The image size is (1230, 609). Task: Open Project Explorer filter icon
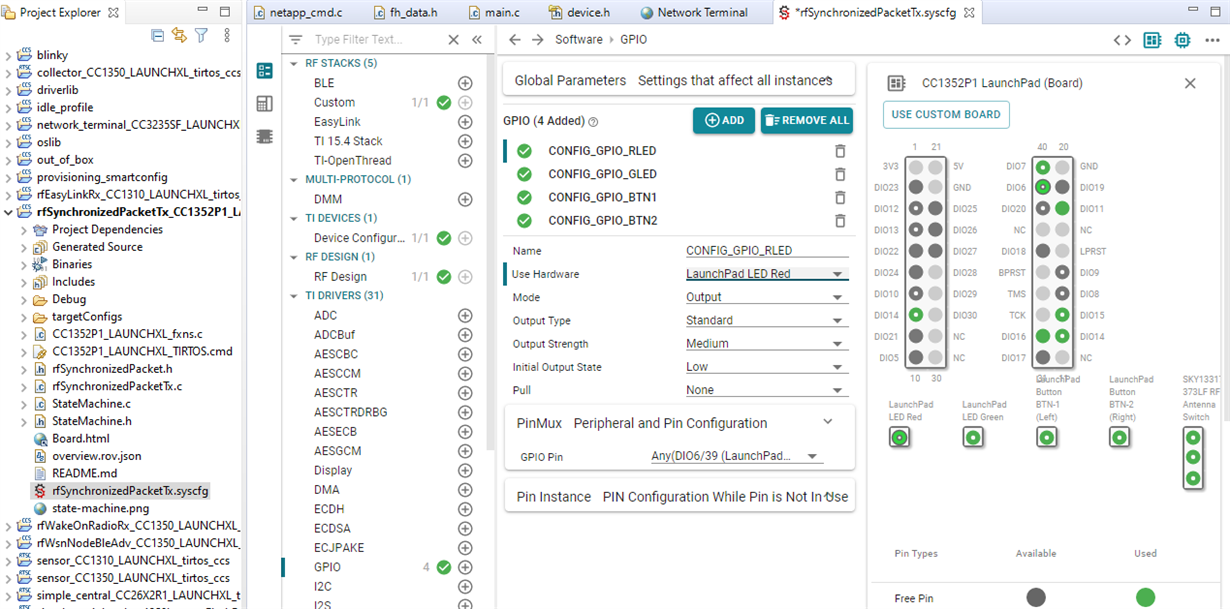(x=201, y=35)
